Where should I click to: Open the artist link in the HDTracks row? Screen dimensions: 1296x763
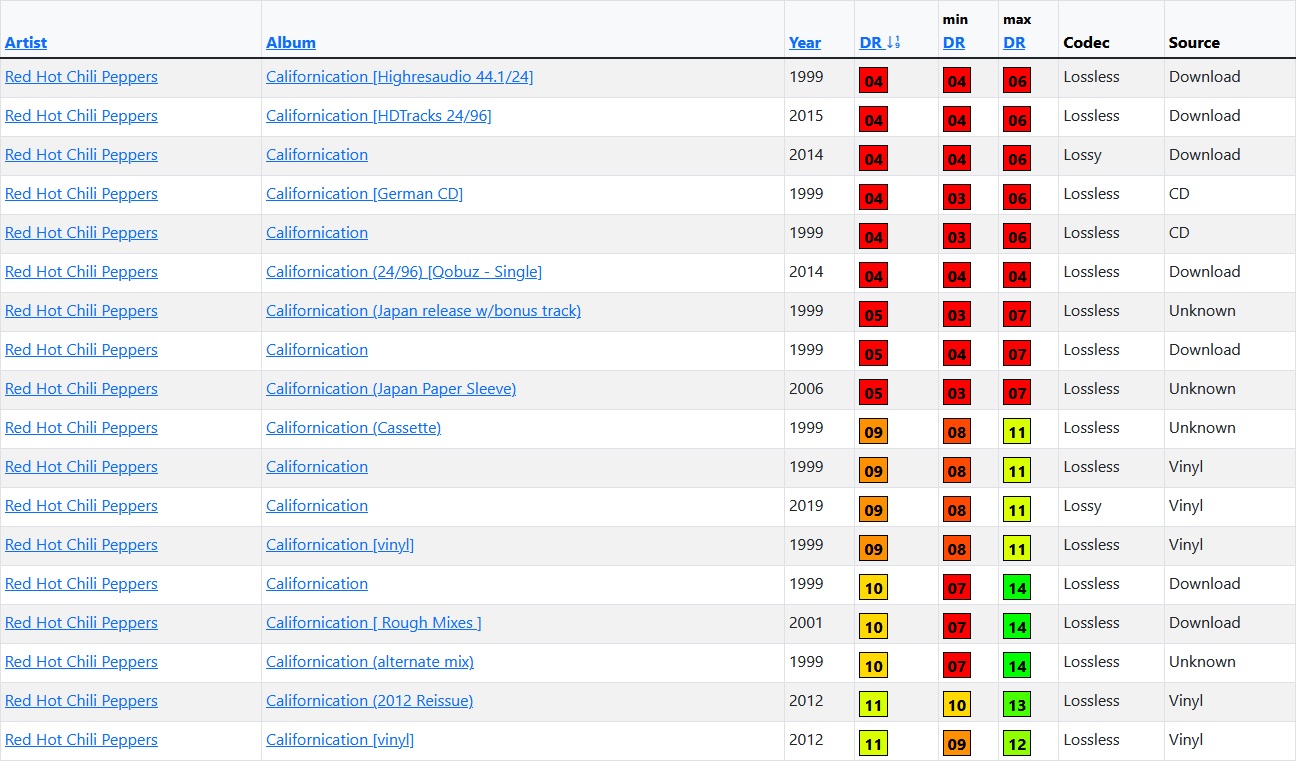(81, 116)
